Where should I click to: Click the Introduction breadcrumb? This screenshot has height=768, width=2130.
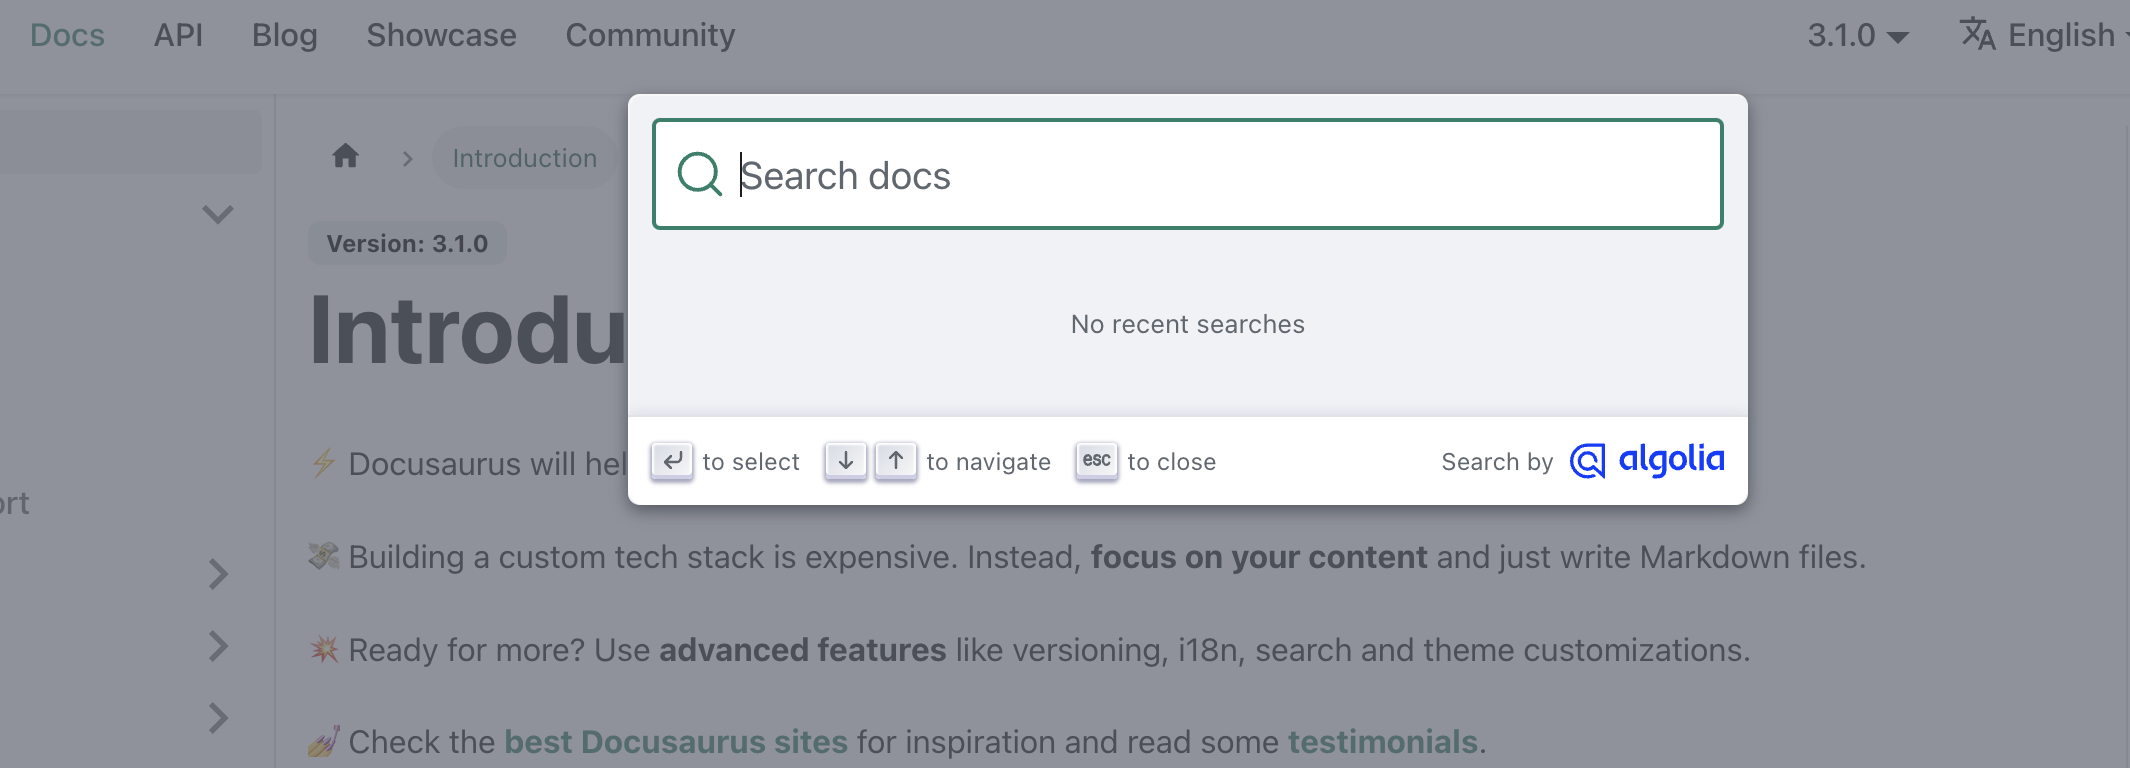pyautogui.click(x=524, y=158)
